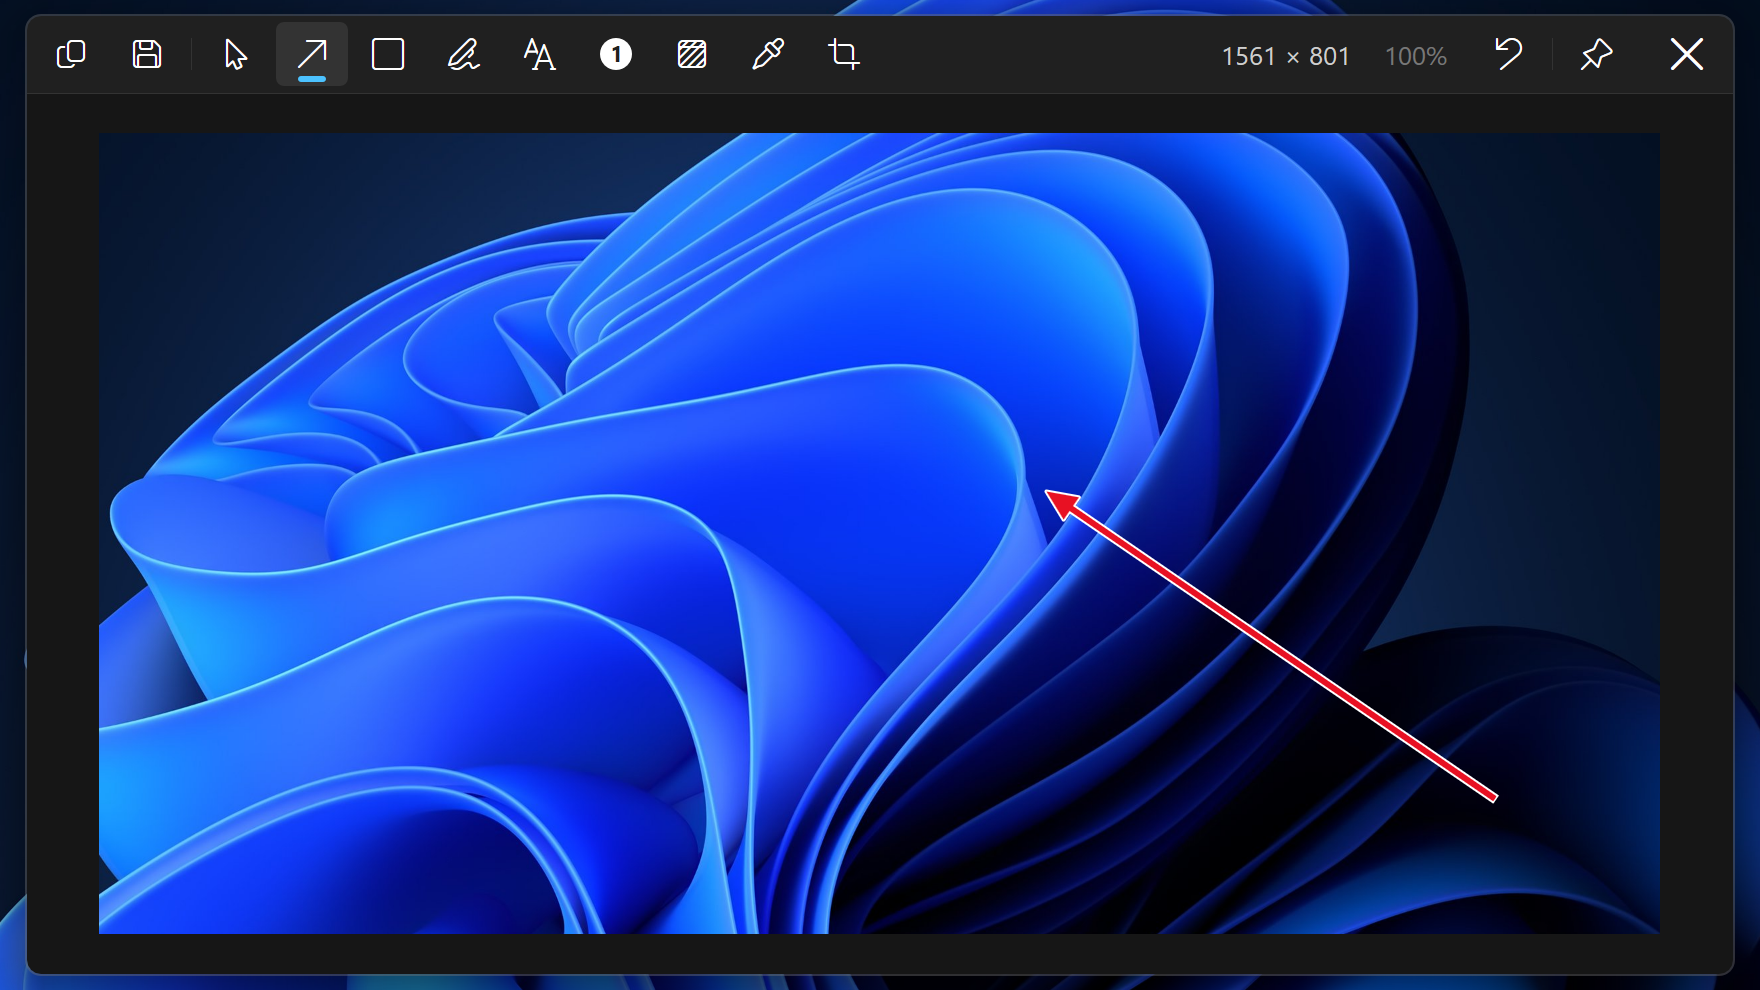Pick the freehand Pen tool

(x=464, y=54)
